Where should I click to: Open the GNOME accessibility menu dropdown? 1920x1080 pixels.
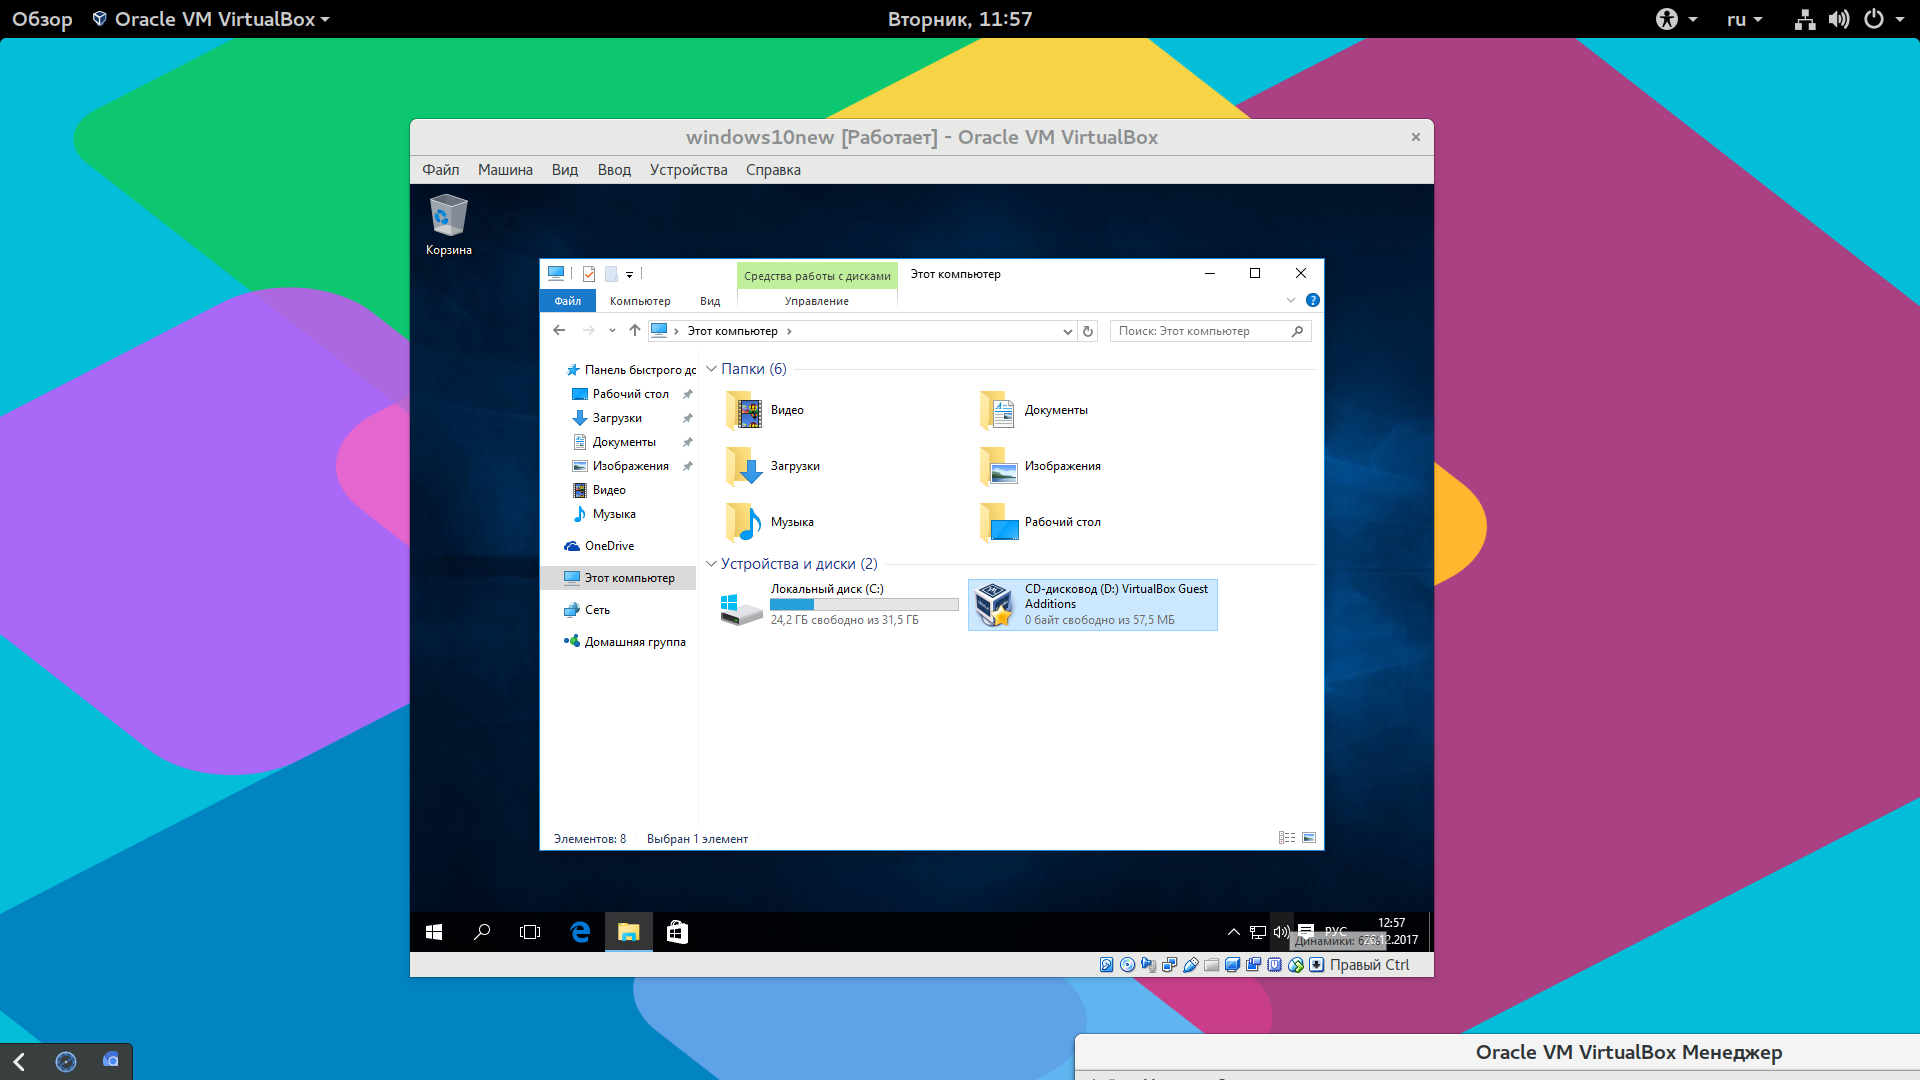(1677, 19)
